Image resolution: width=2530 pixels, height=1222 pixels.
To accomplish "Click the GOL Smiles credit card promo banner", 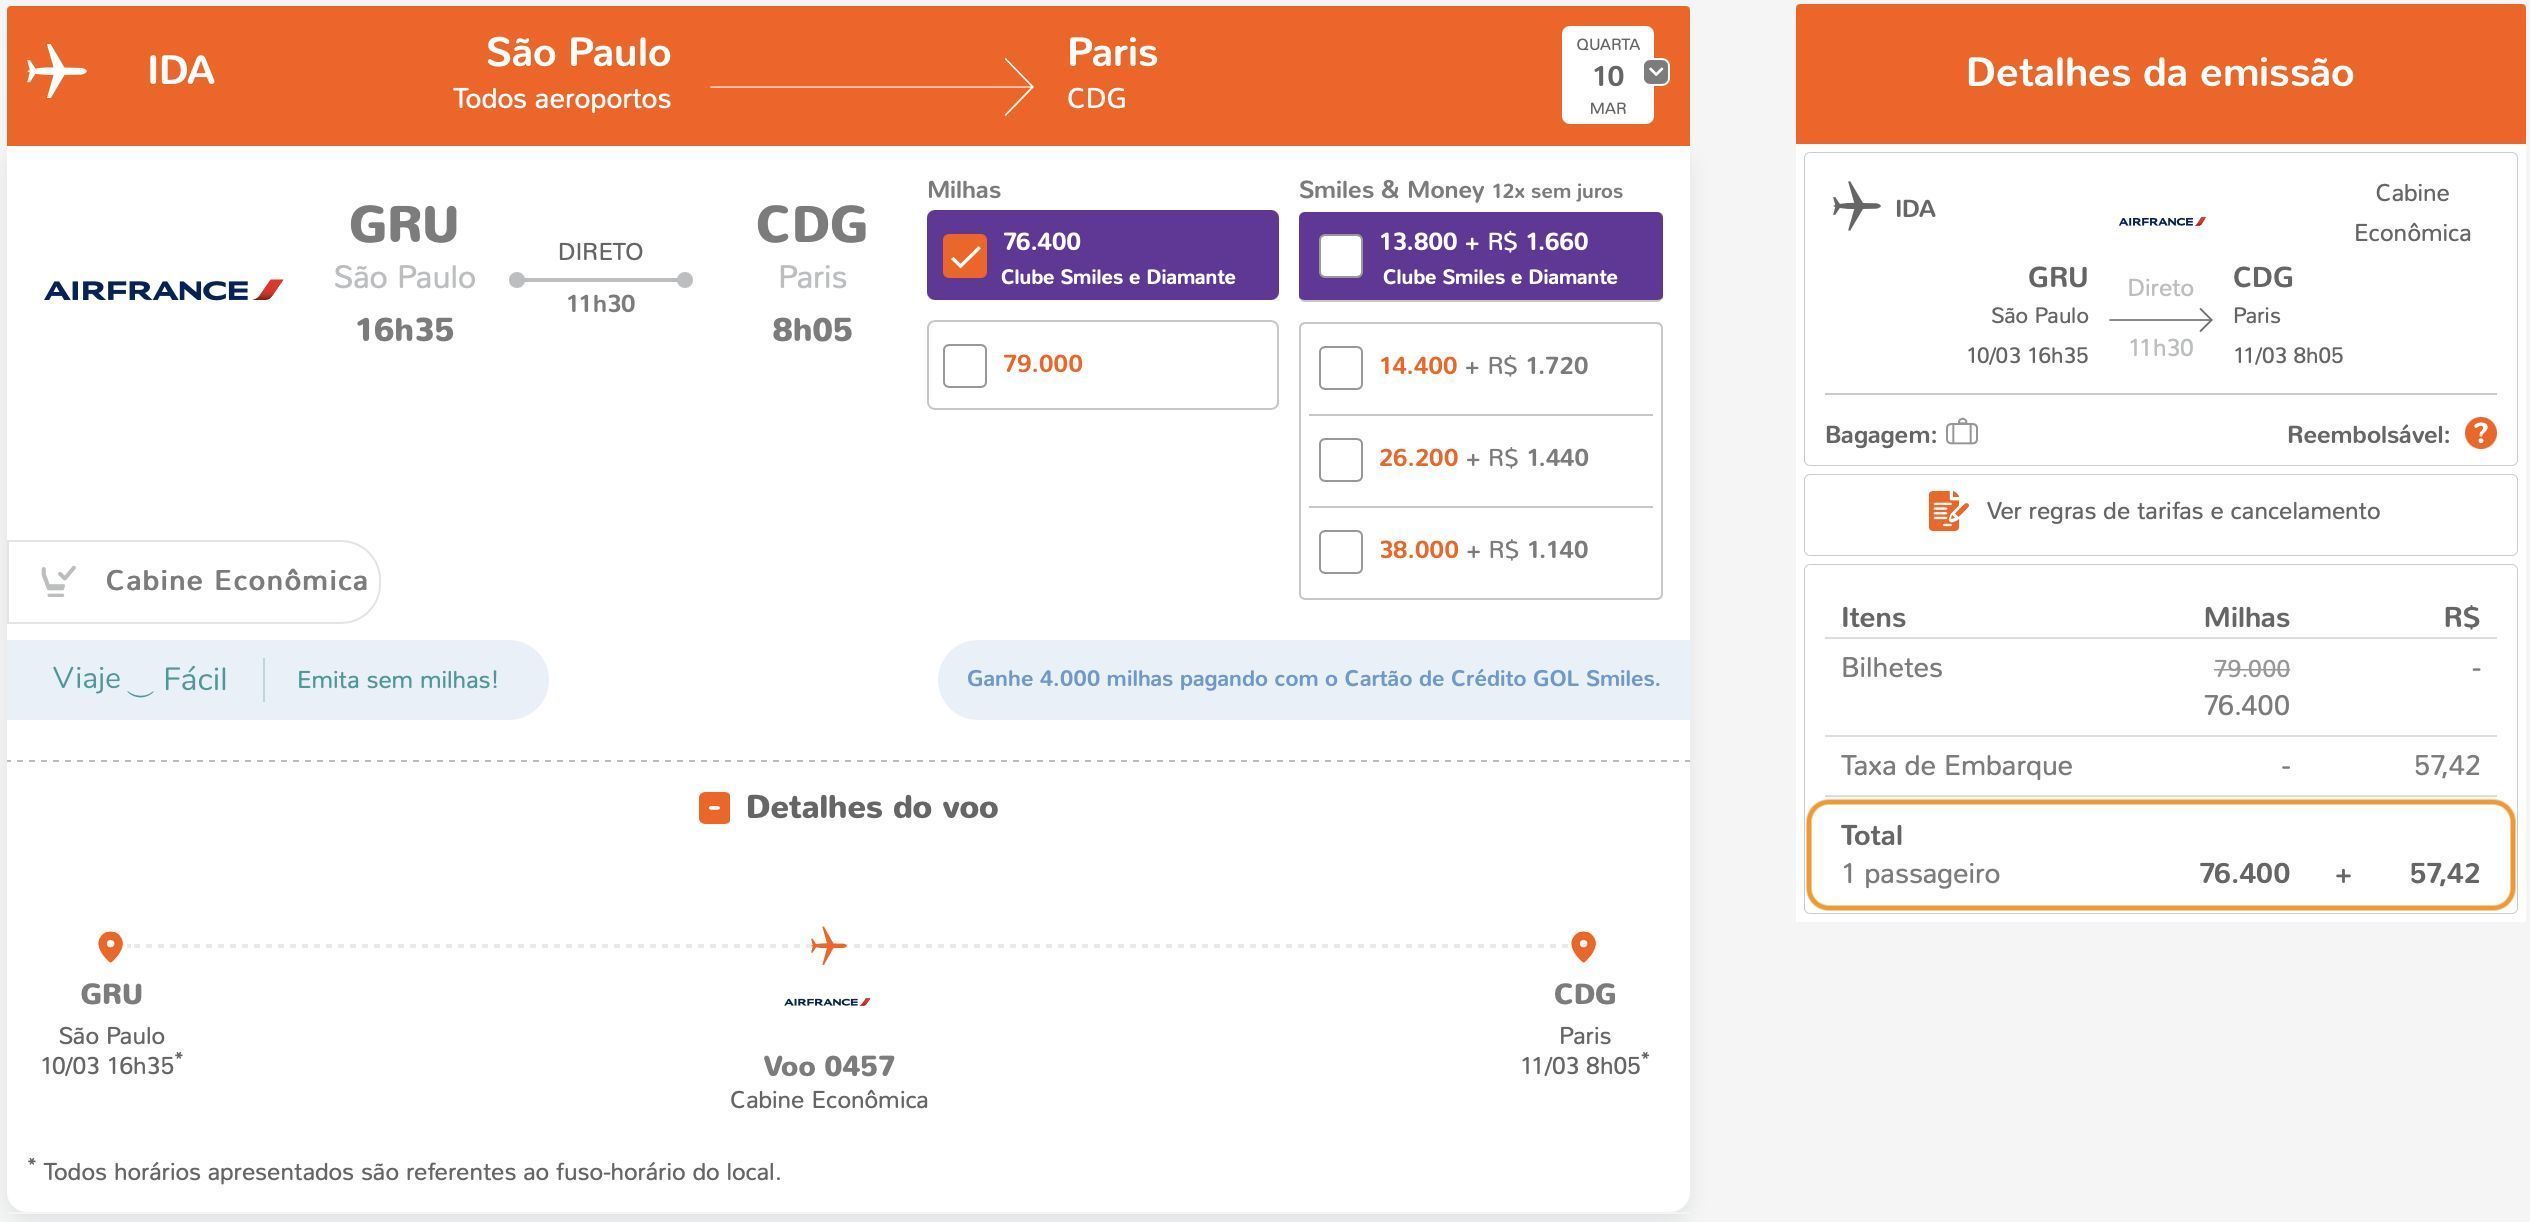I will click(1313, 679).
